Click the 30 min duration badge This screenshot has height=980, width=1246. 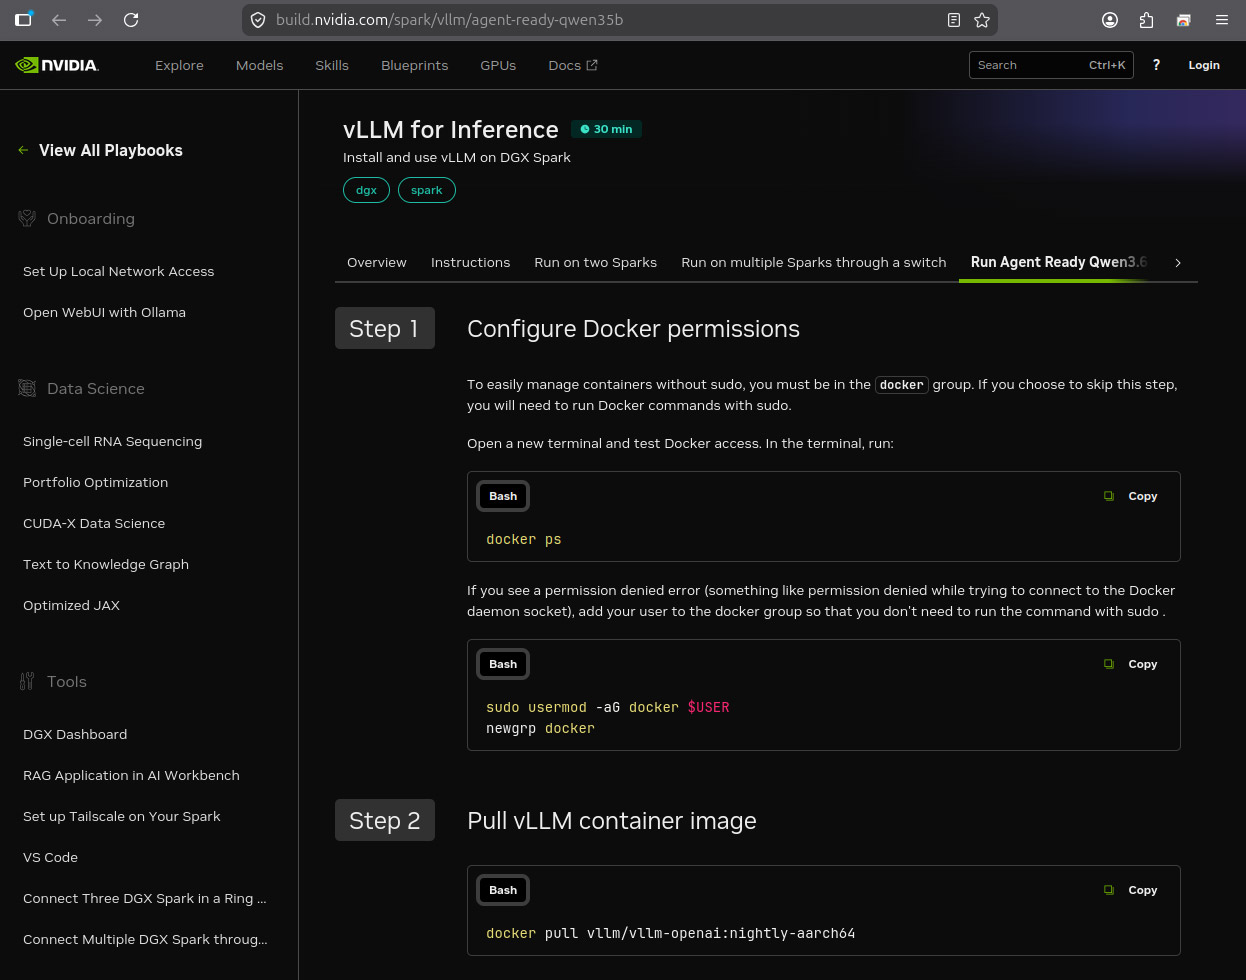point(606,129)
